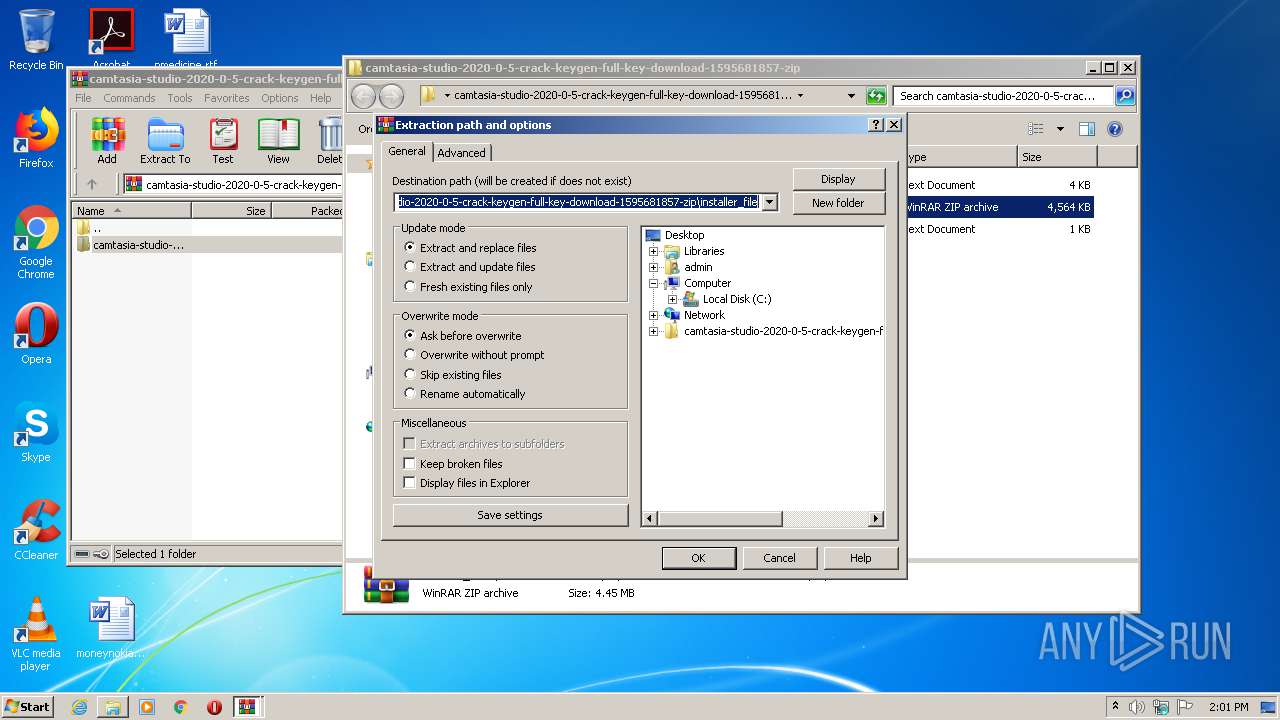
Task: Select Rename automatically option
Action: click(x=464, y=394)
